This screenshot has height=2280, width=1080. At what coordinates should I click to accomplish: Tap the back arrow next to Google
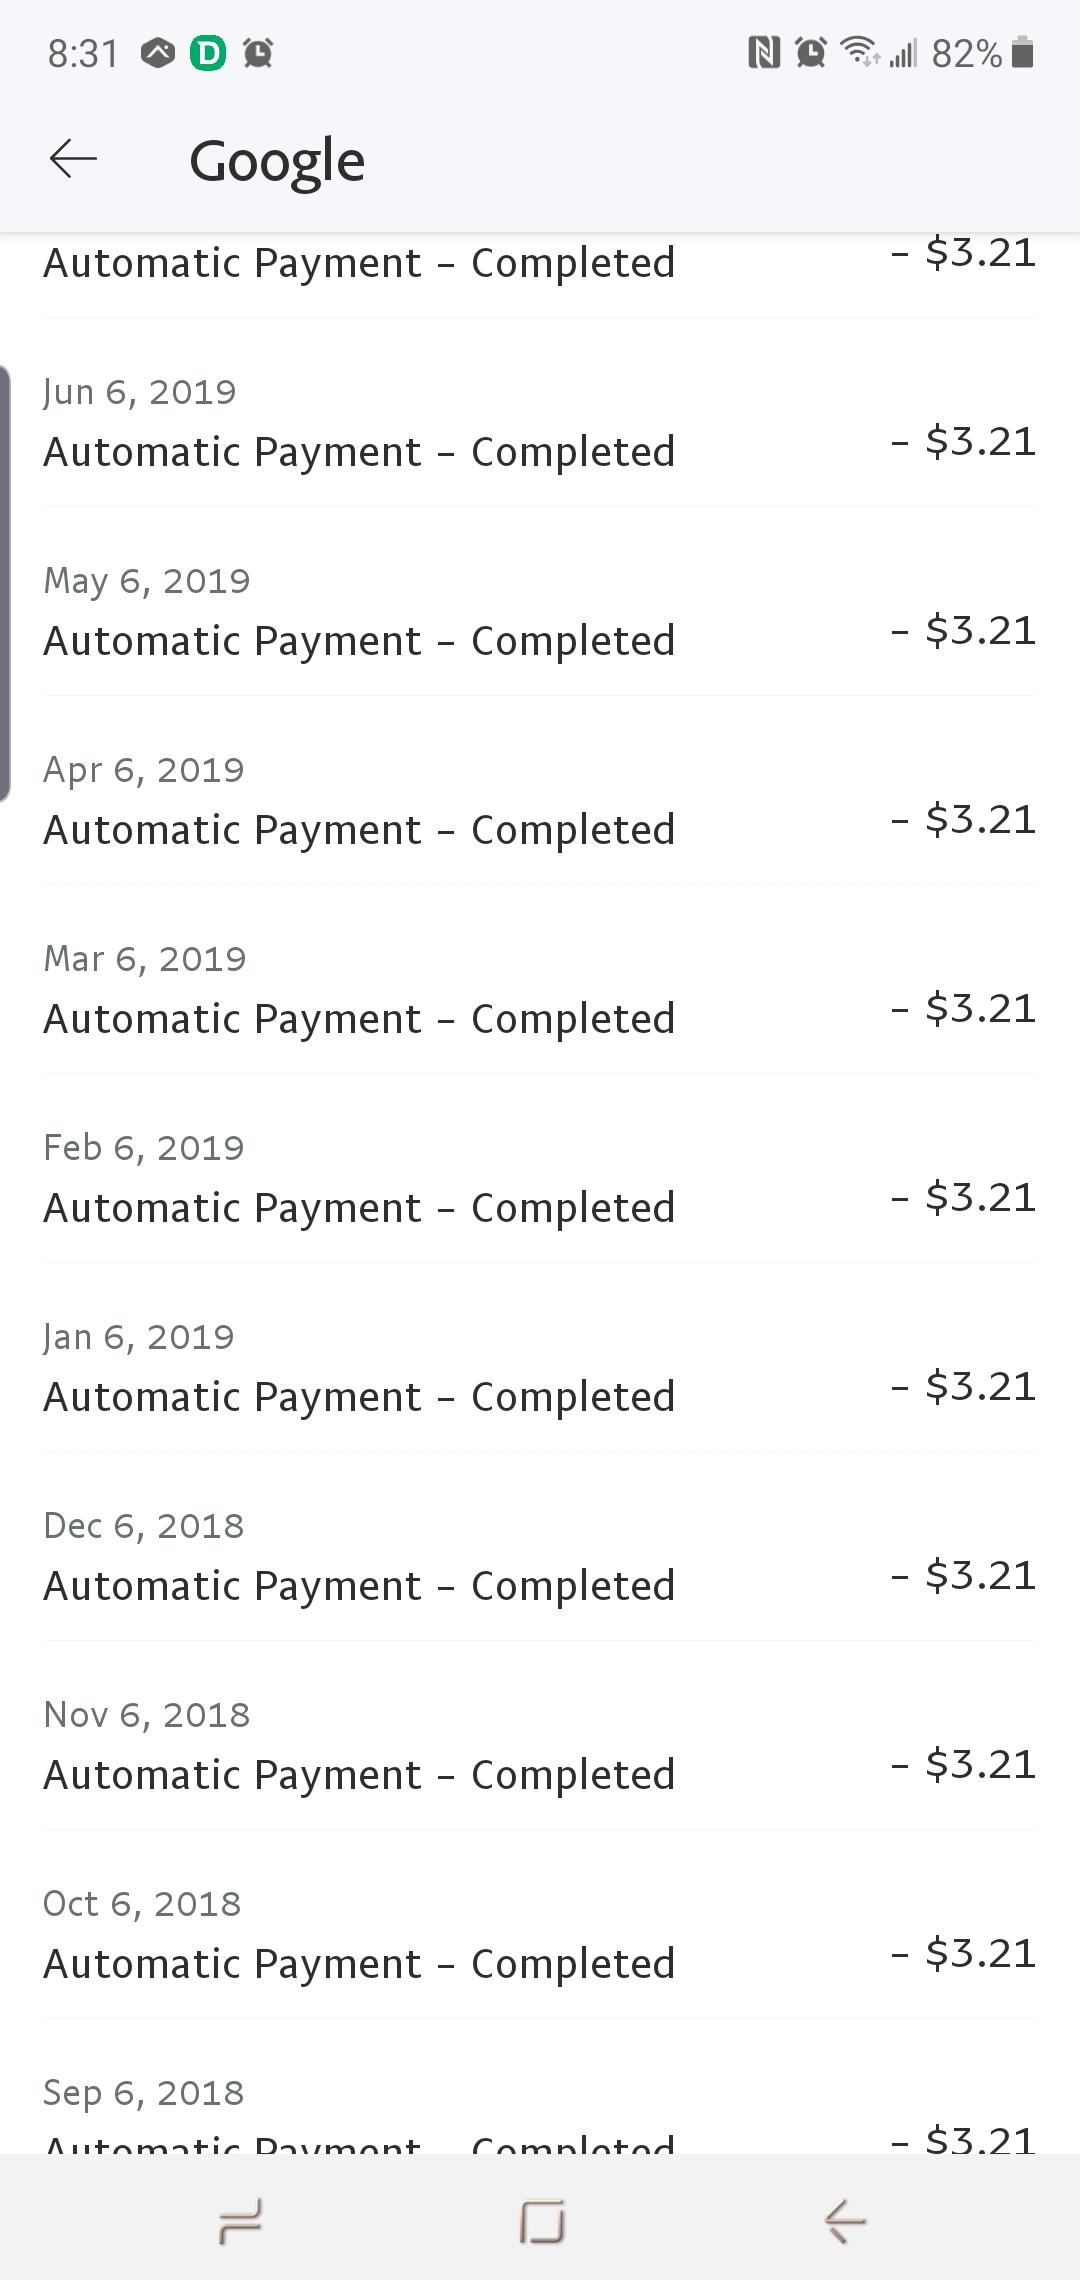coord(73,159)
